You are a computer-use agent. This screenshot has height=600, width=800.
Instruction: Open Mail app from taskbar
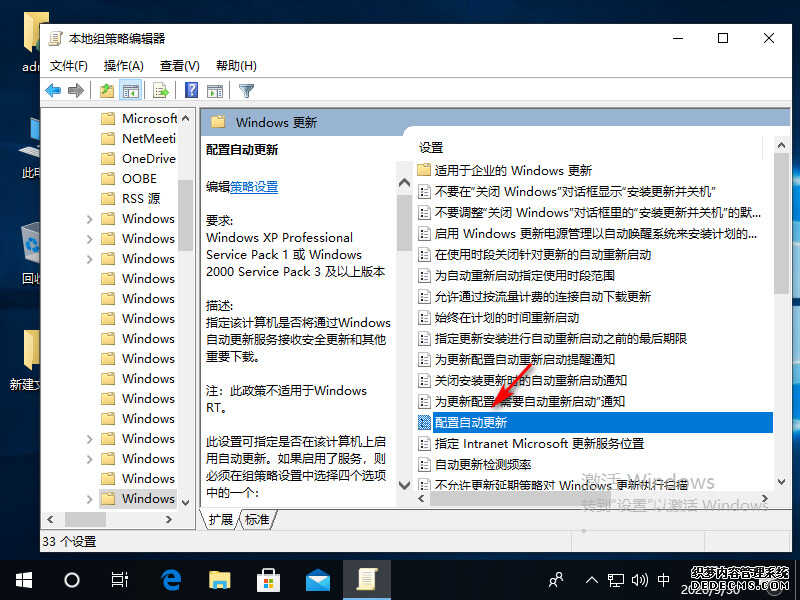pyautogui.click(x=317, y=581)
